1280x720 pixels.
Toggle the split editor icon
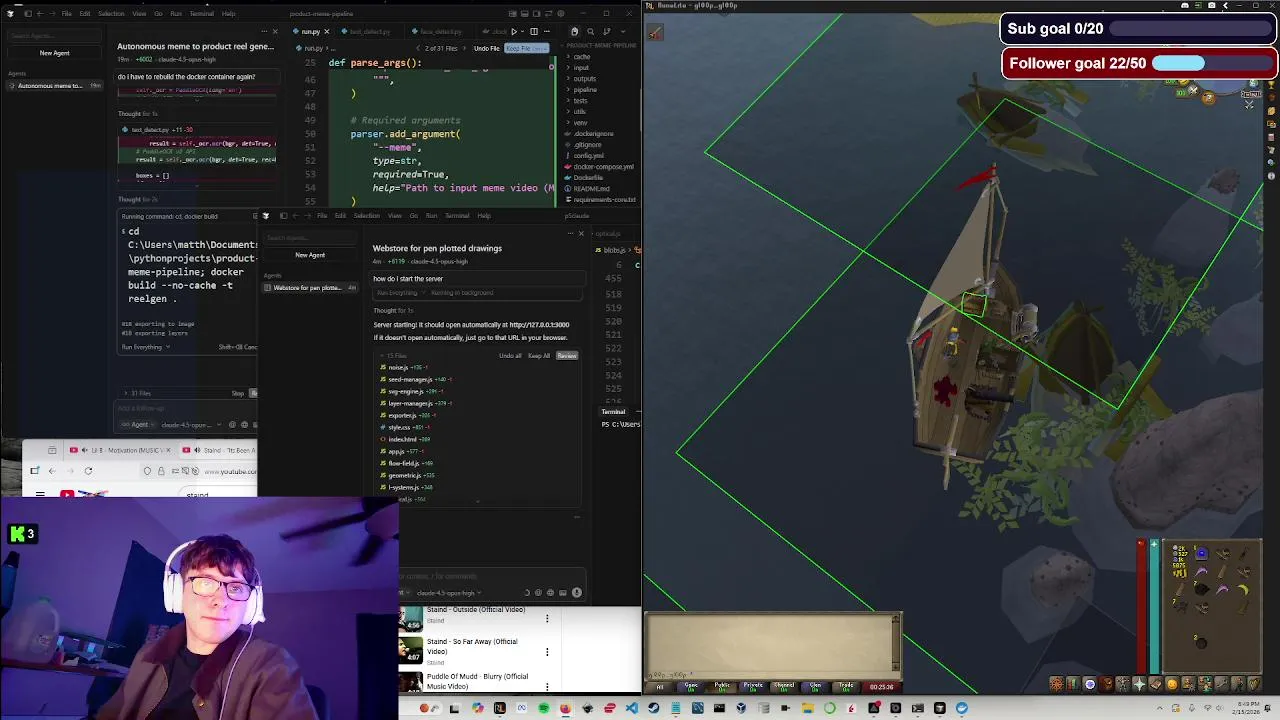coord(534,32)
